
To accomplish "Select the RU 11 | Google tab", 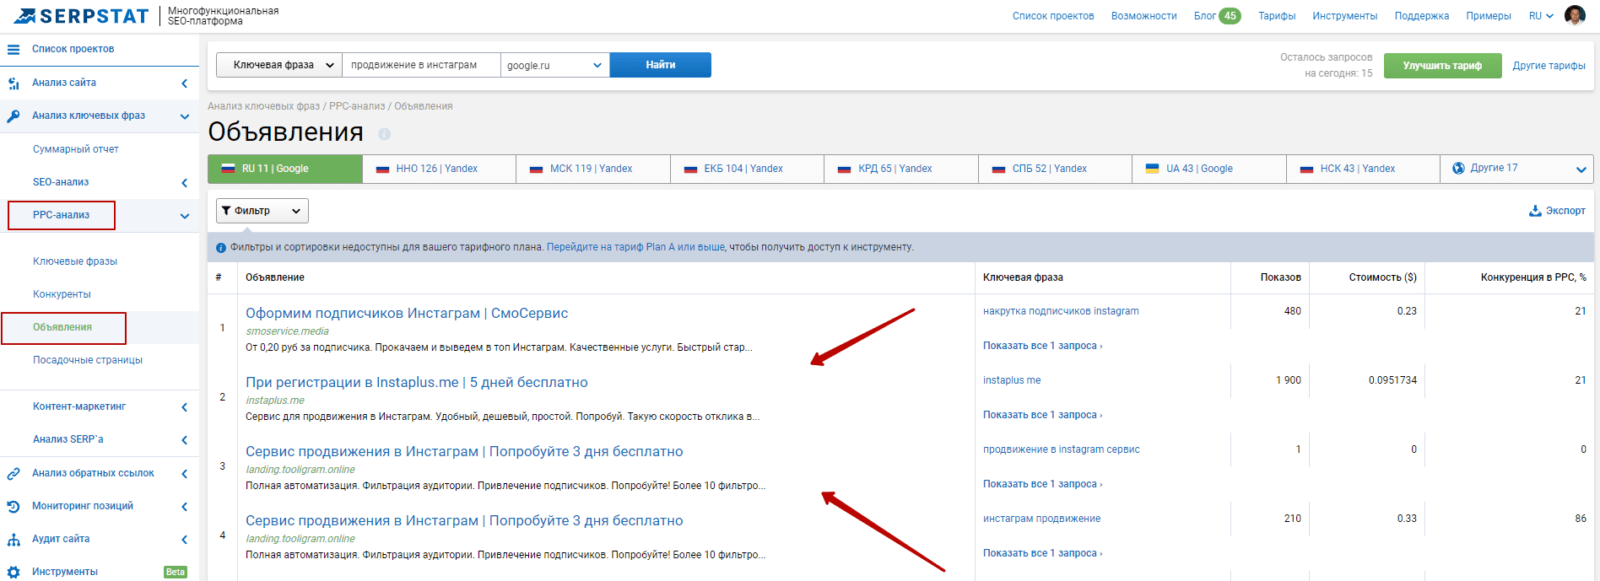I will tap(285, 169).
